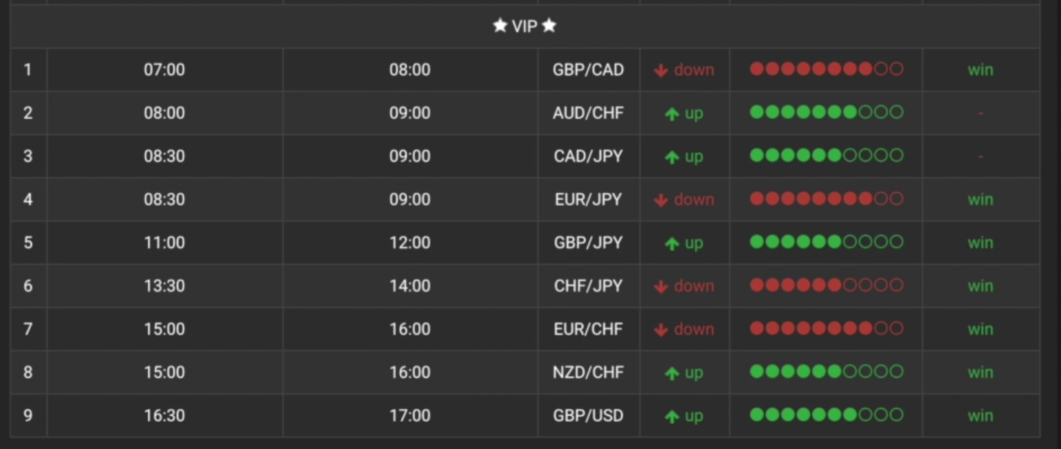1061x449 pixels.
Task: Click the red down arrow for EUR/JPY
Action: tap(661, 200)
